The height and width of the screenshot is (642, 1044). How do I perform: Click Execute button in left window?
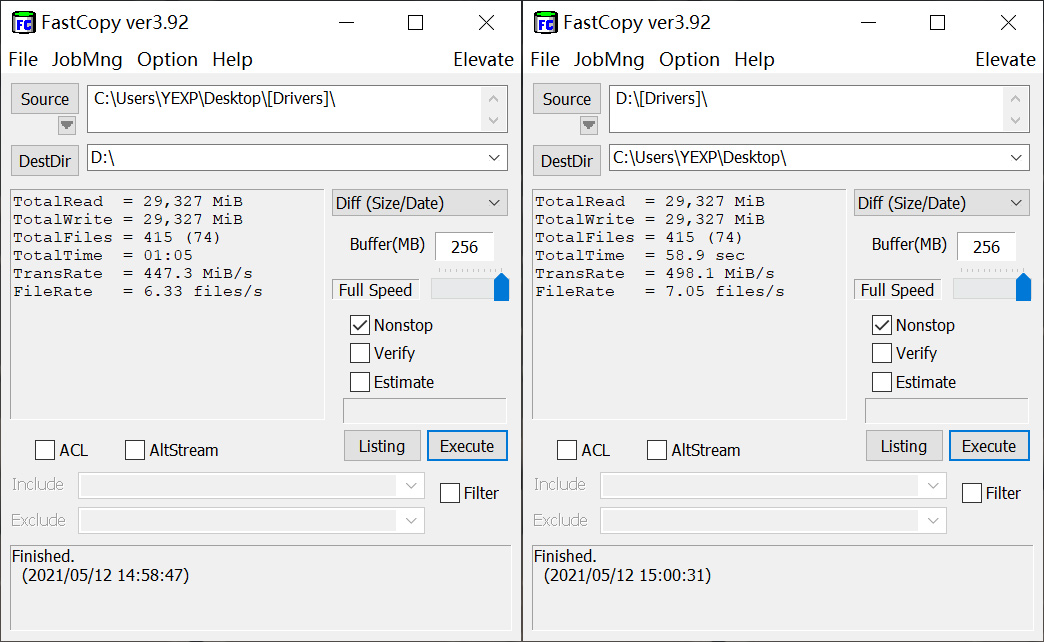pyautogui.click(x=467, y=446)
